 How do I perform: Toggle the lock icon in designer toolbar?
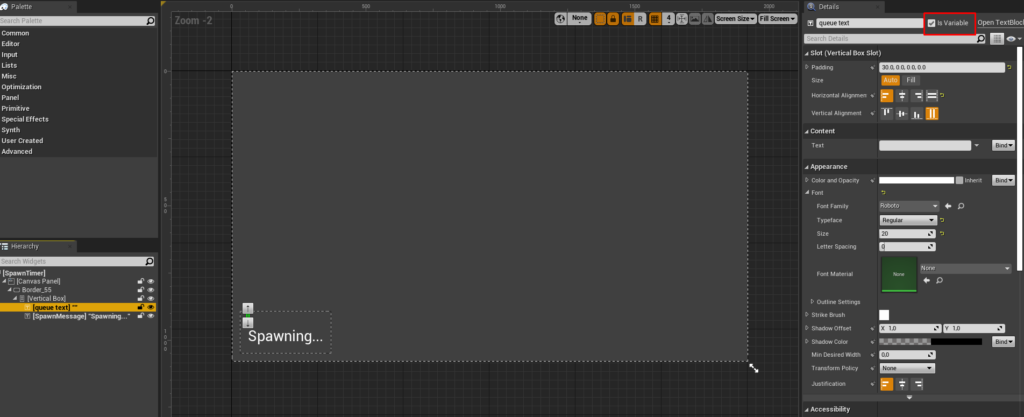(613, 19)
